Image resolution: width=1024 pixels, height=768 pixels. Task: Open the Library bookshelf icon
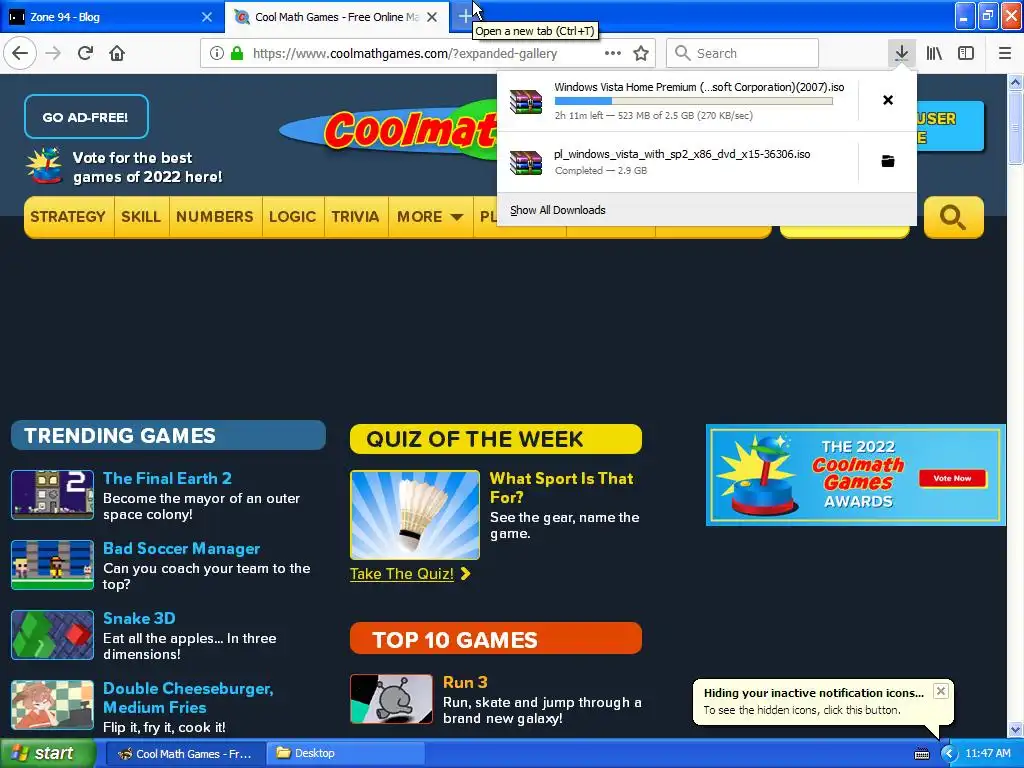coord(934,53)
